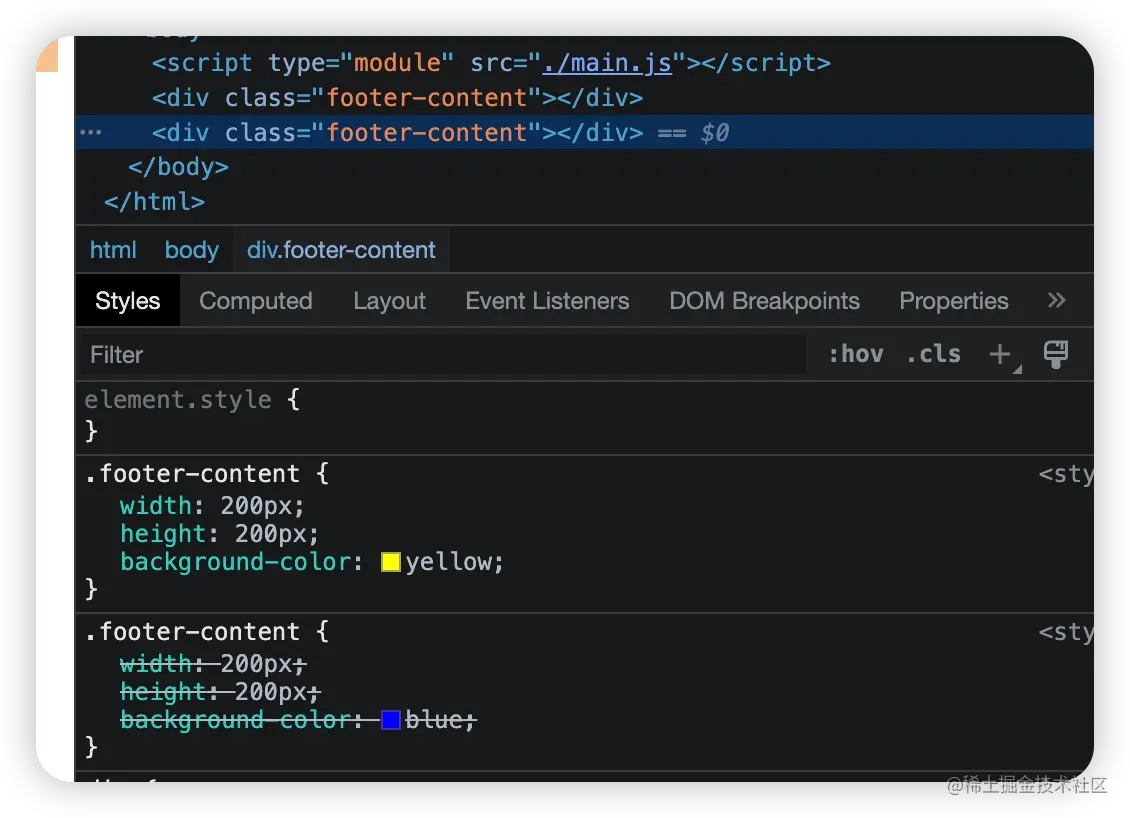The image size is (1130, 818).
Task: Open the blue background-color swatch
Action: click(391, 720)
